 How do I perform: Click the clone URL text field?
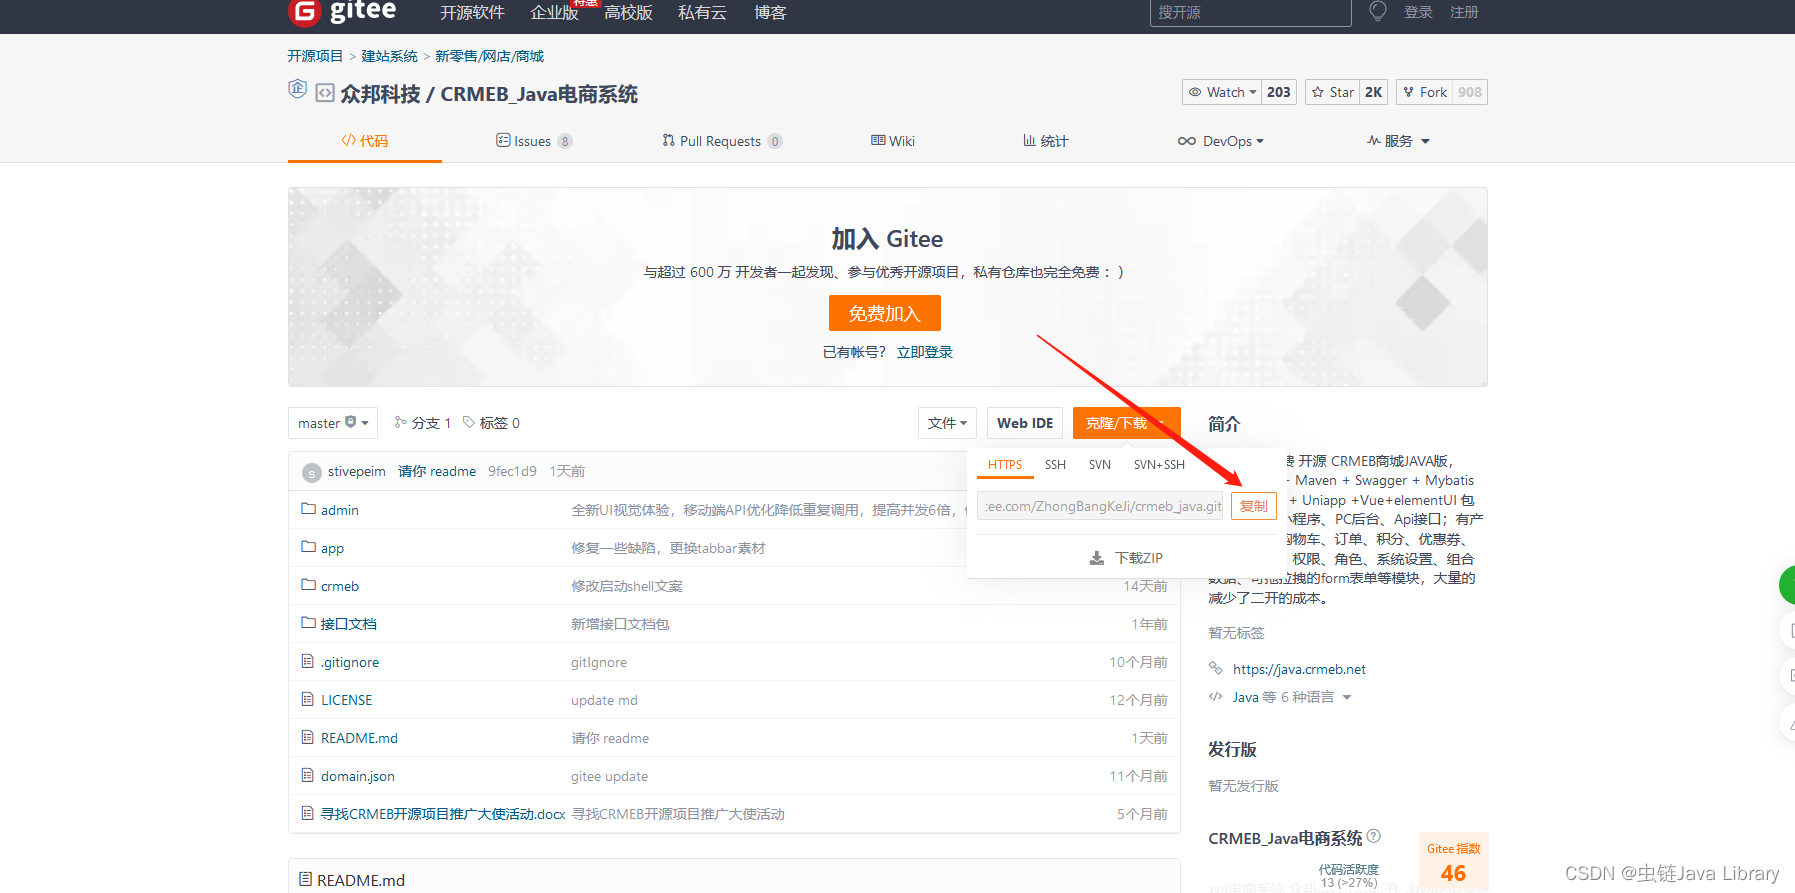tap(1100, 506)
